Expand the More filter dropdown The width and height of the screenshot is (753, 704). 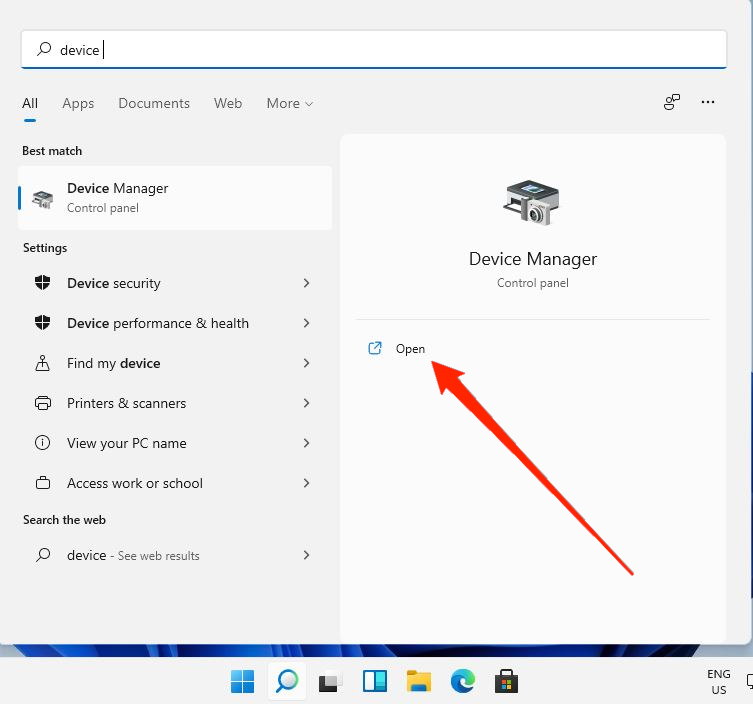point(289,104)
